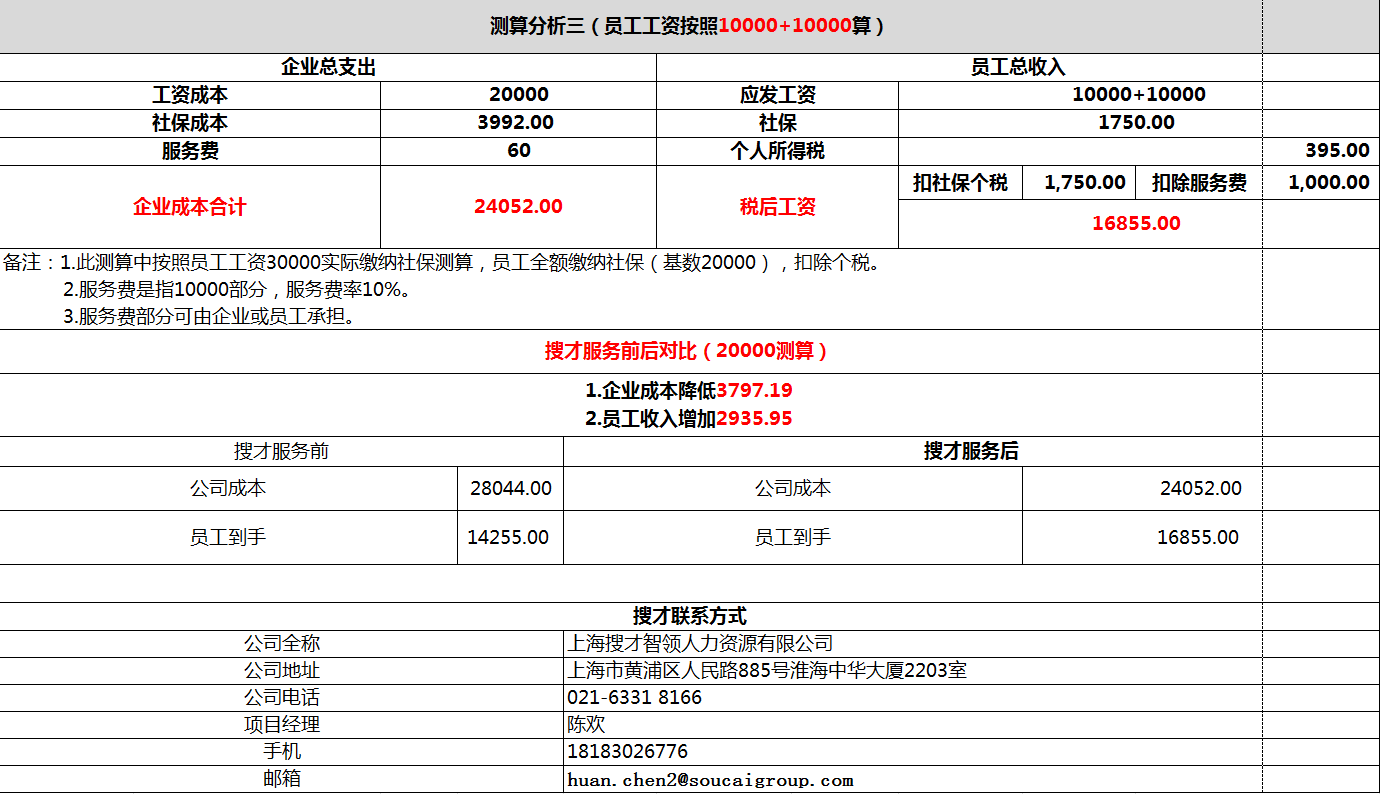This screenshot has height=794, width=1380.
Task: Select black 16855.00 under 搜才服务后
Action: [1198, 538]
